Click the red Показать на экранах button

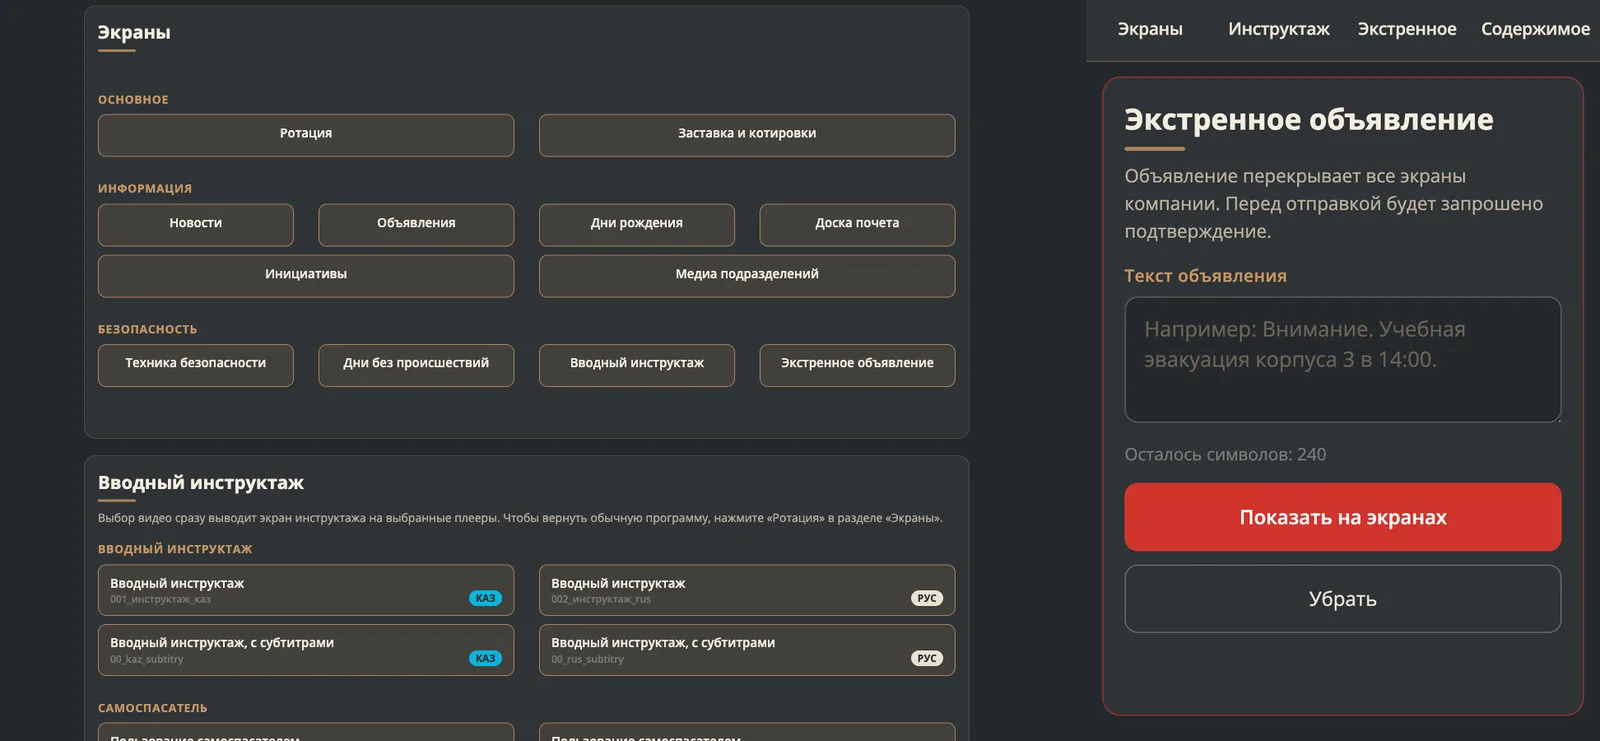1343,517
